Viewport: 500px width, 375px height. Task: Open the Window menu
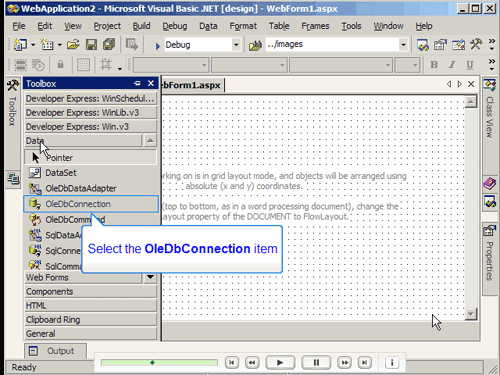click(x=388, y=26)
